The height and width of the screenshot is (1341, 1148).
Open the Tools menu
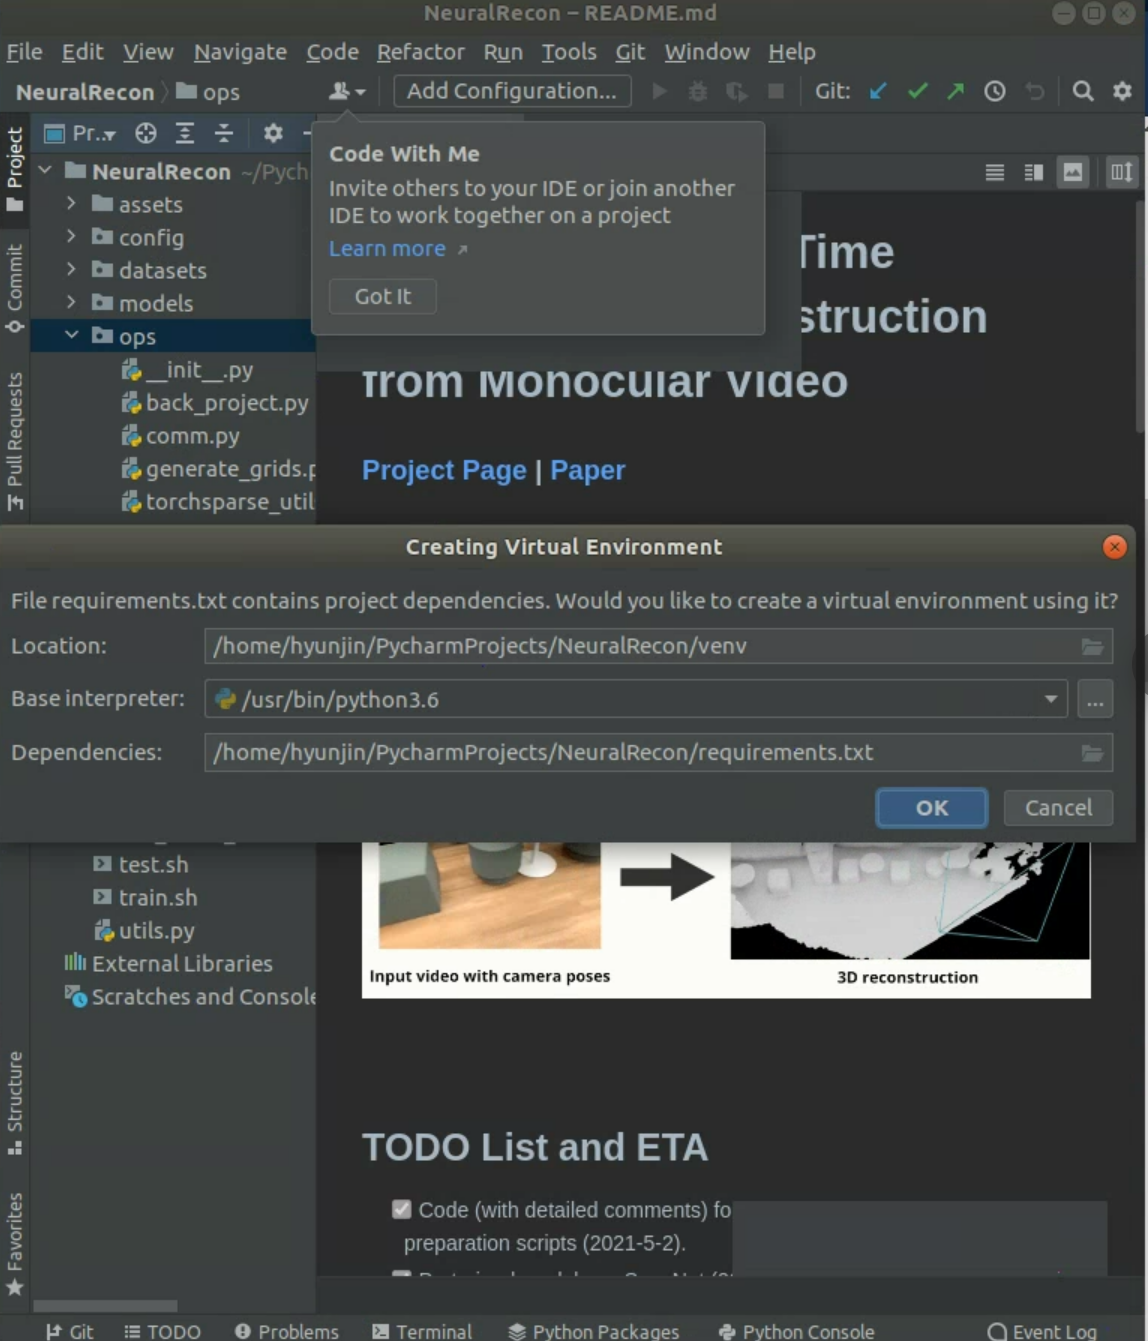click(569, 51)
